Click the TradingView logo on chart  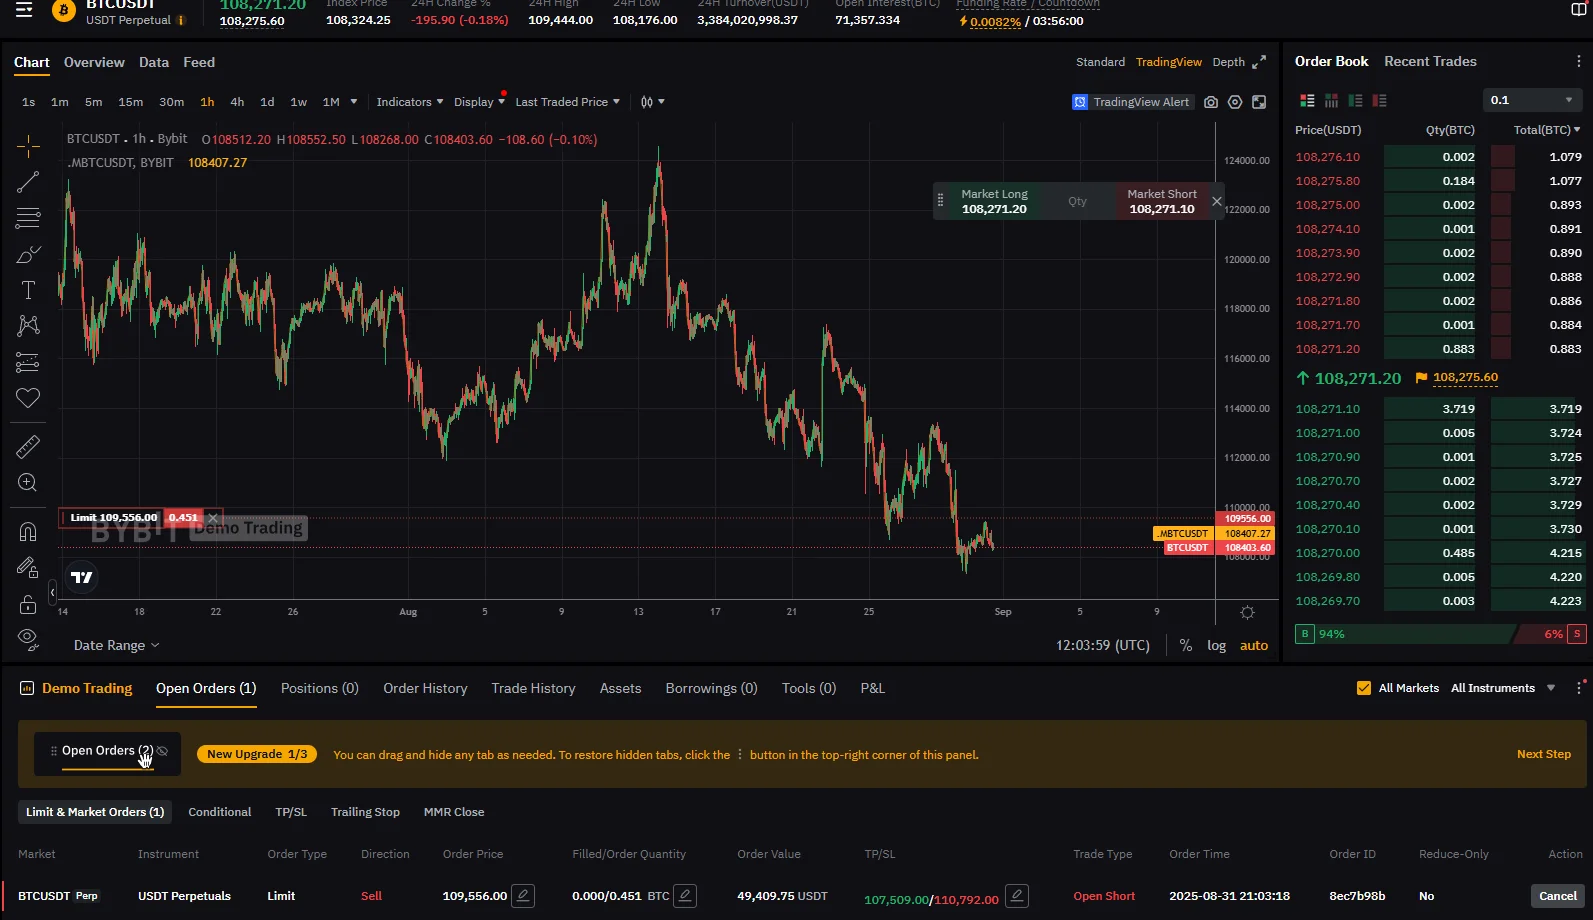tap(82, 577)
